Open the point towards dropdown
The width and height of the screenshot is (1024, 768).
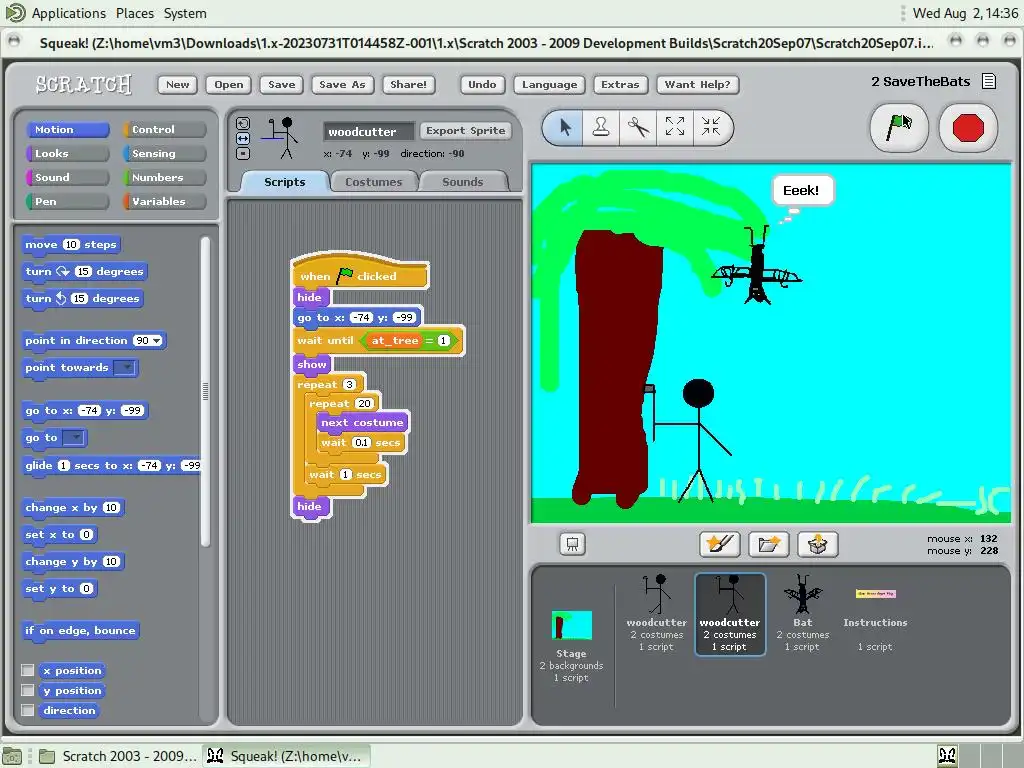coord(125,368)
